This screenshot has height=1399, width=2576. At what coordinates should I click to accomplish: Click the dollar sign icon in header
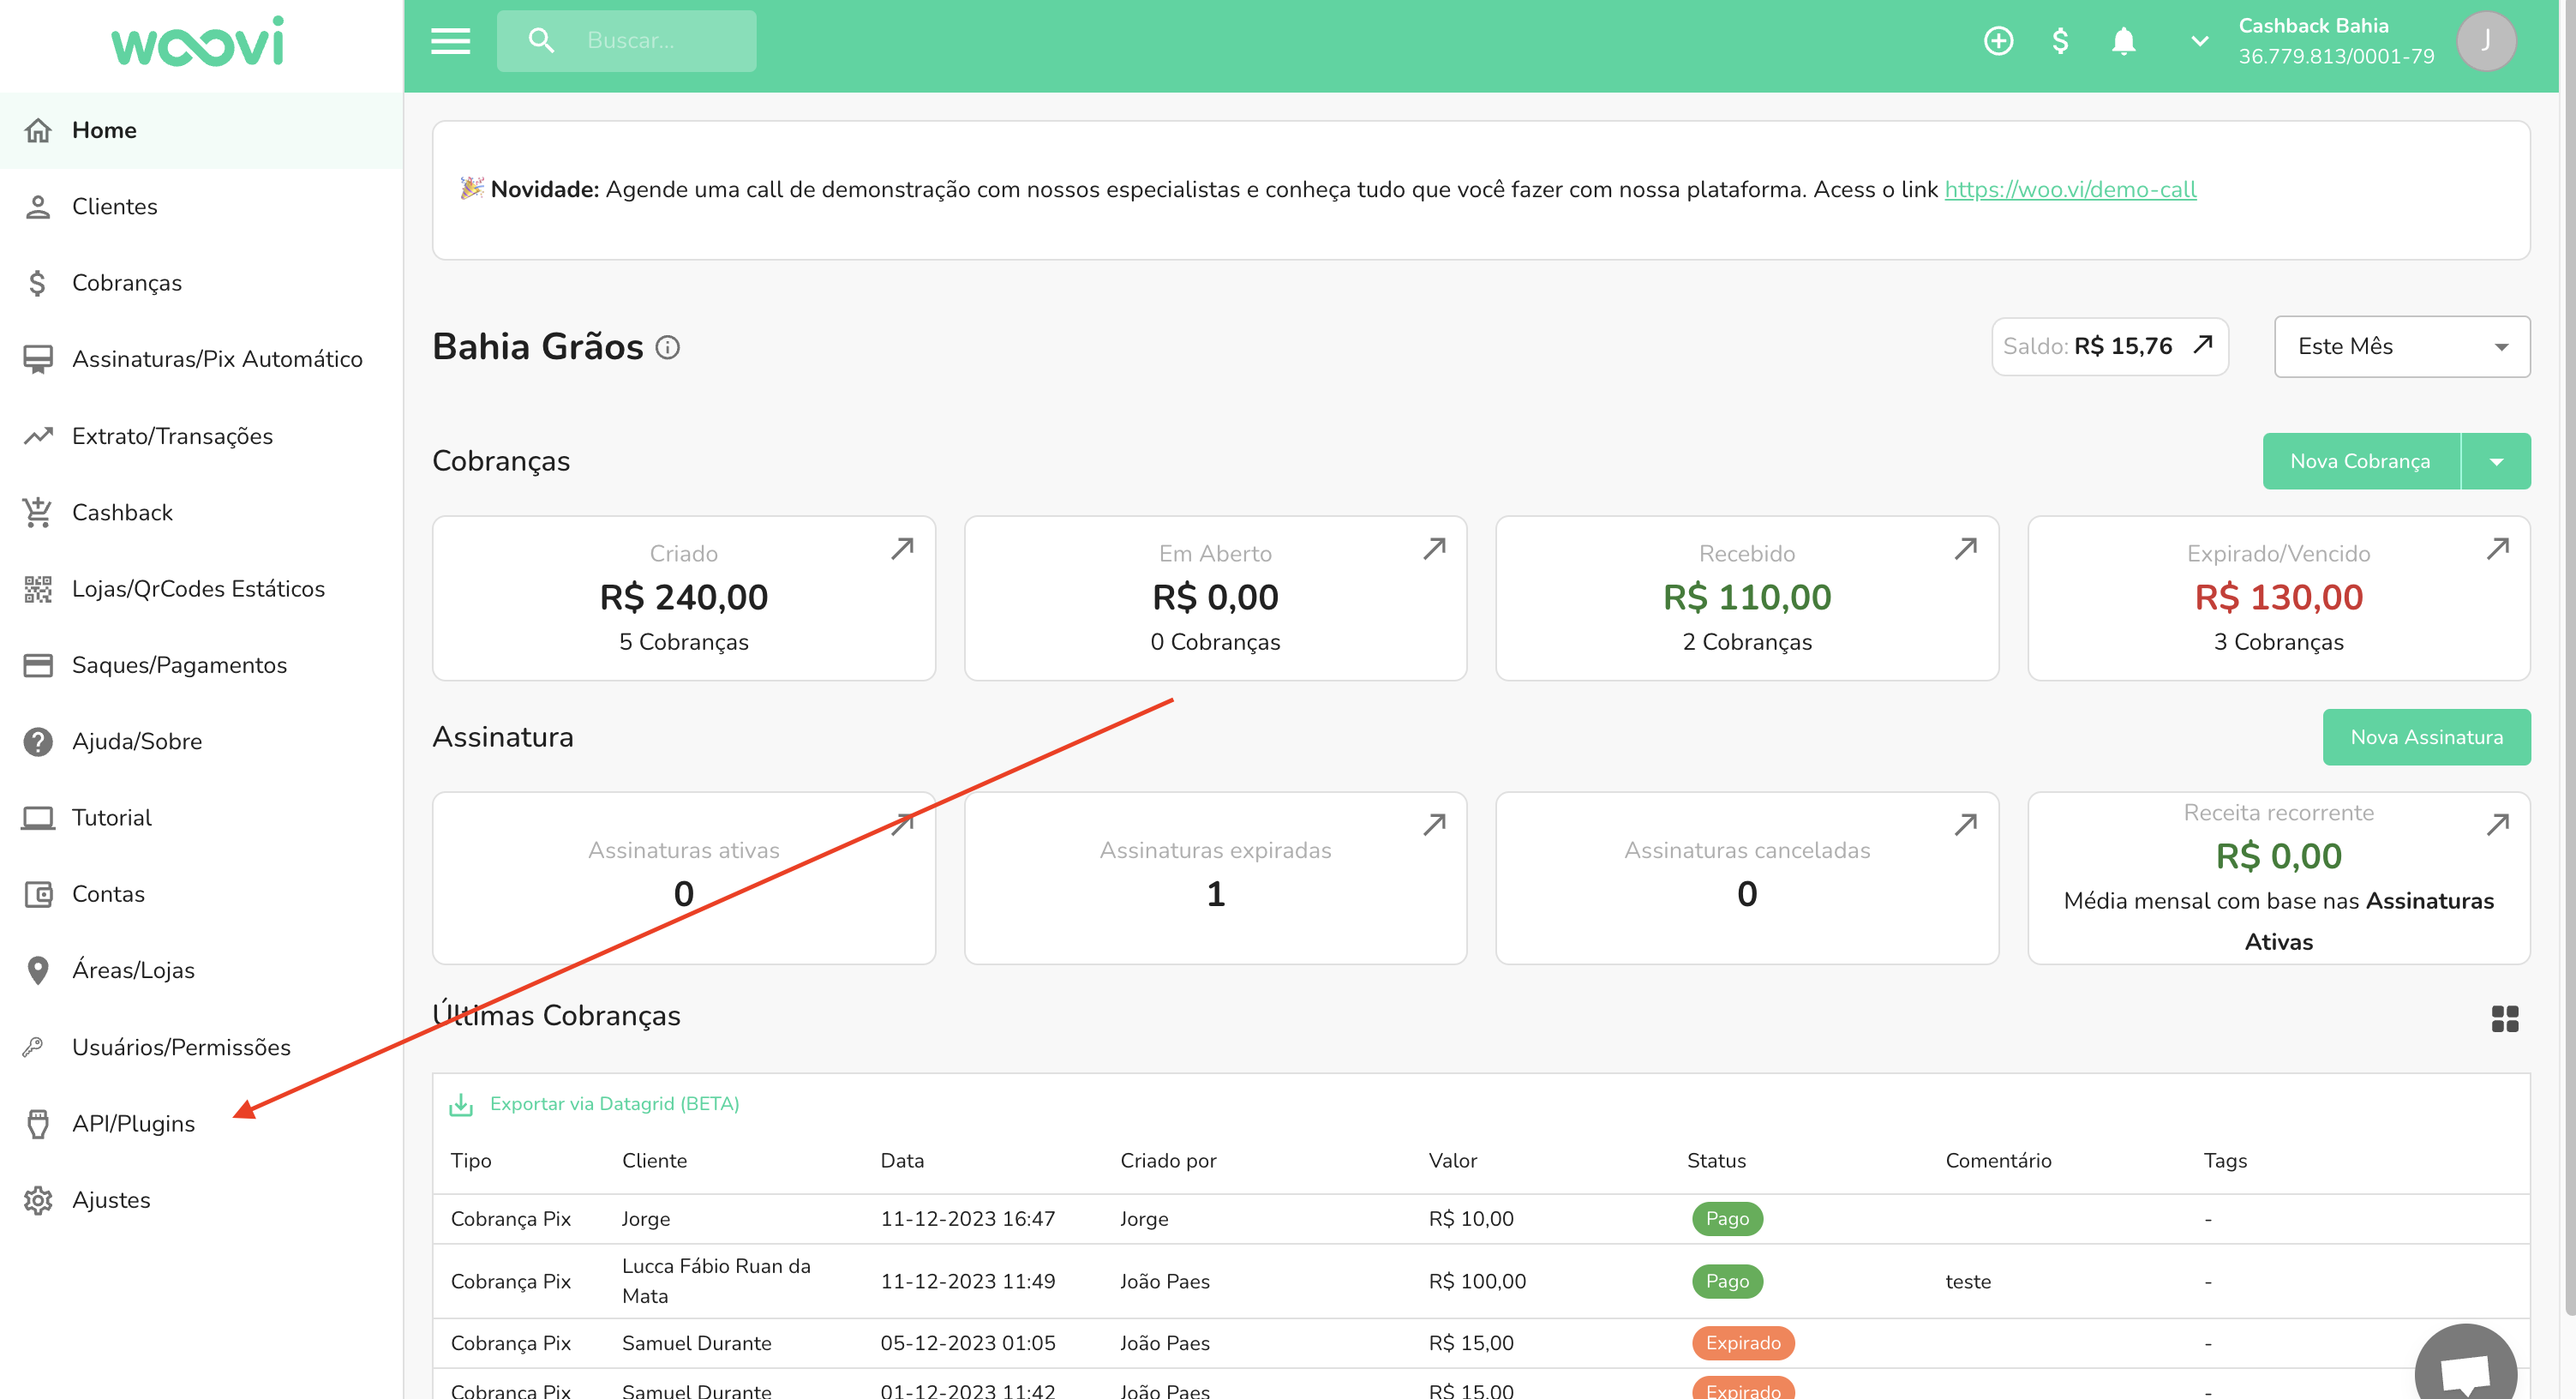tap(2060, 41)
